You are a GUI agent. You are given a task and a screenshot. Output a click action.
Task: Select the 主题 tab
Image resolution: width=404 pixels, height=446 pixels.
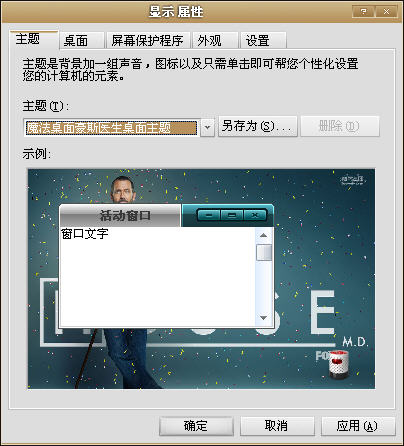[x=34, y=39]
